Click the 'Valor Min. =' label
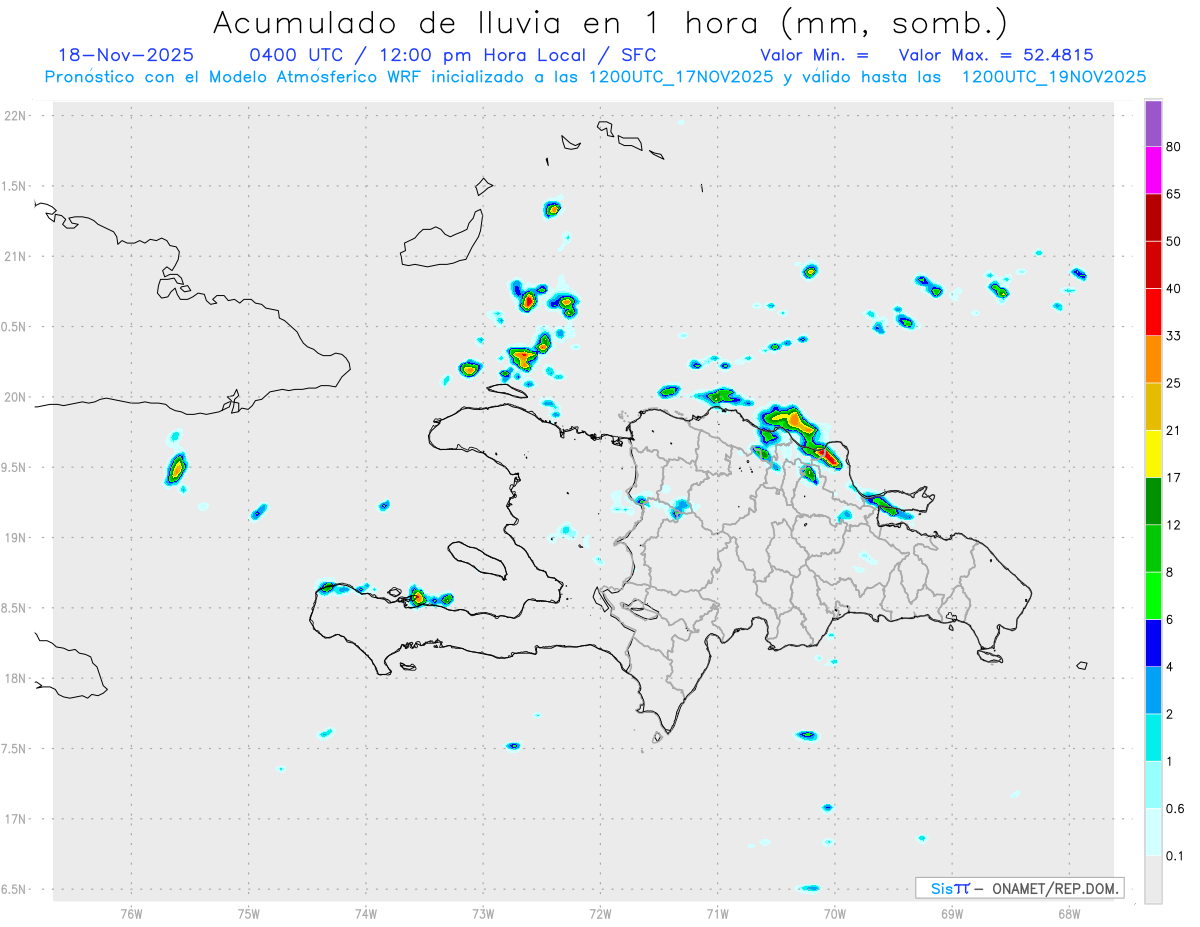1200x927 pixels. pyautogui.click(x=814, y=55)
